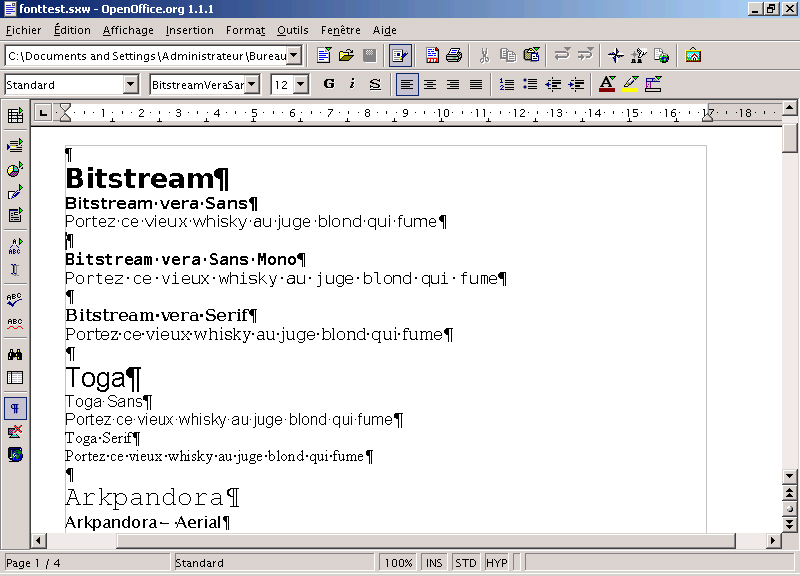Click the HYP hyperlink mode status field

coord(497,563)
